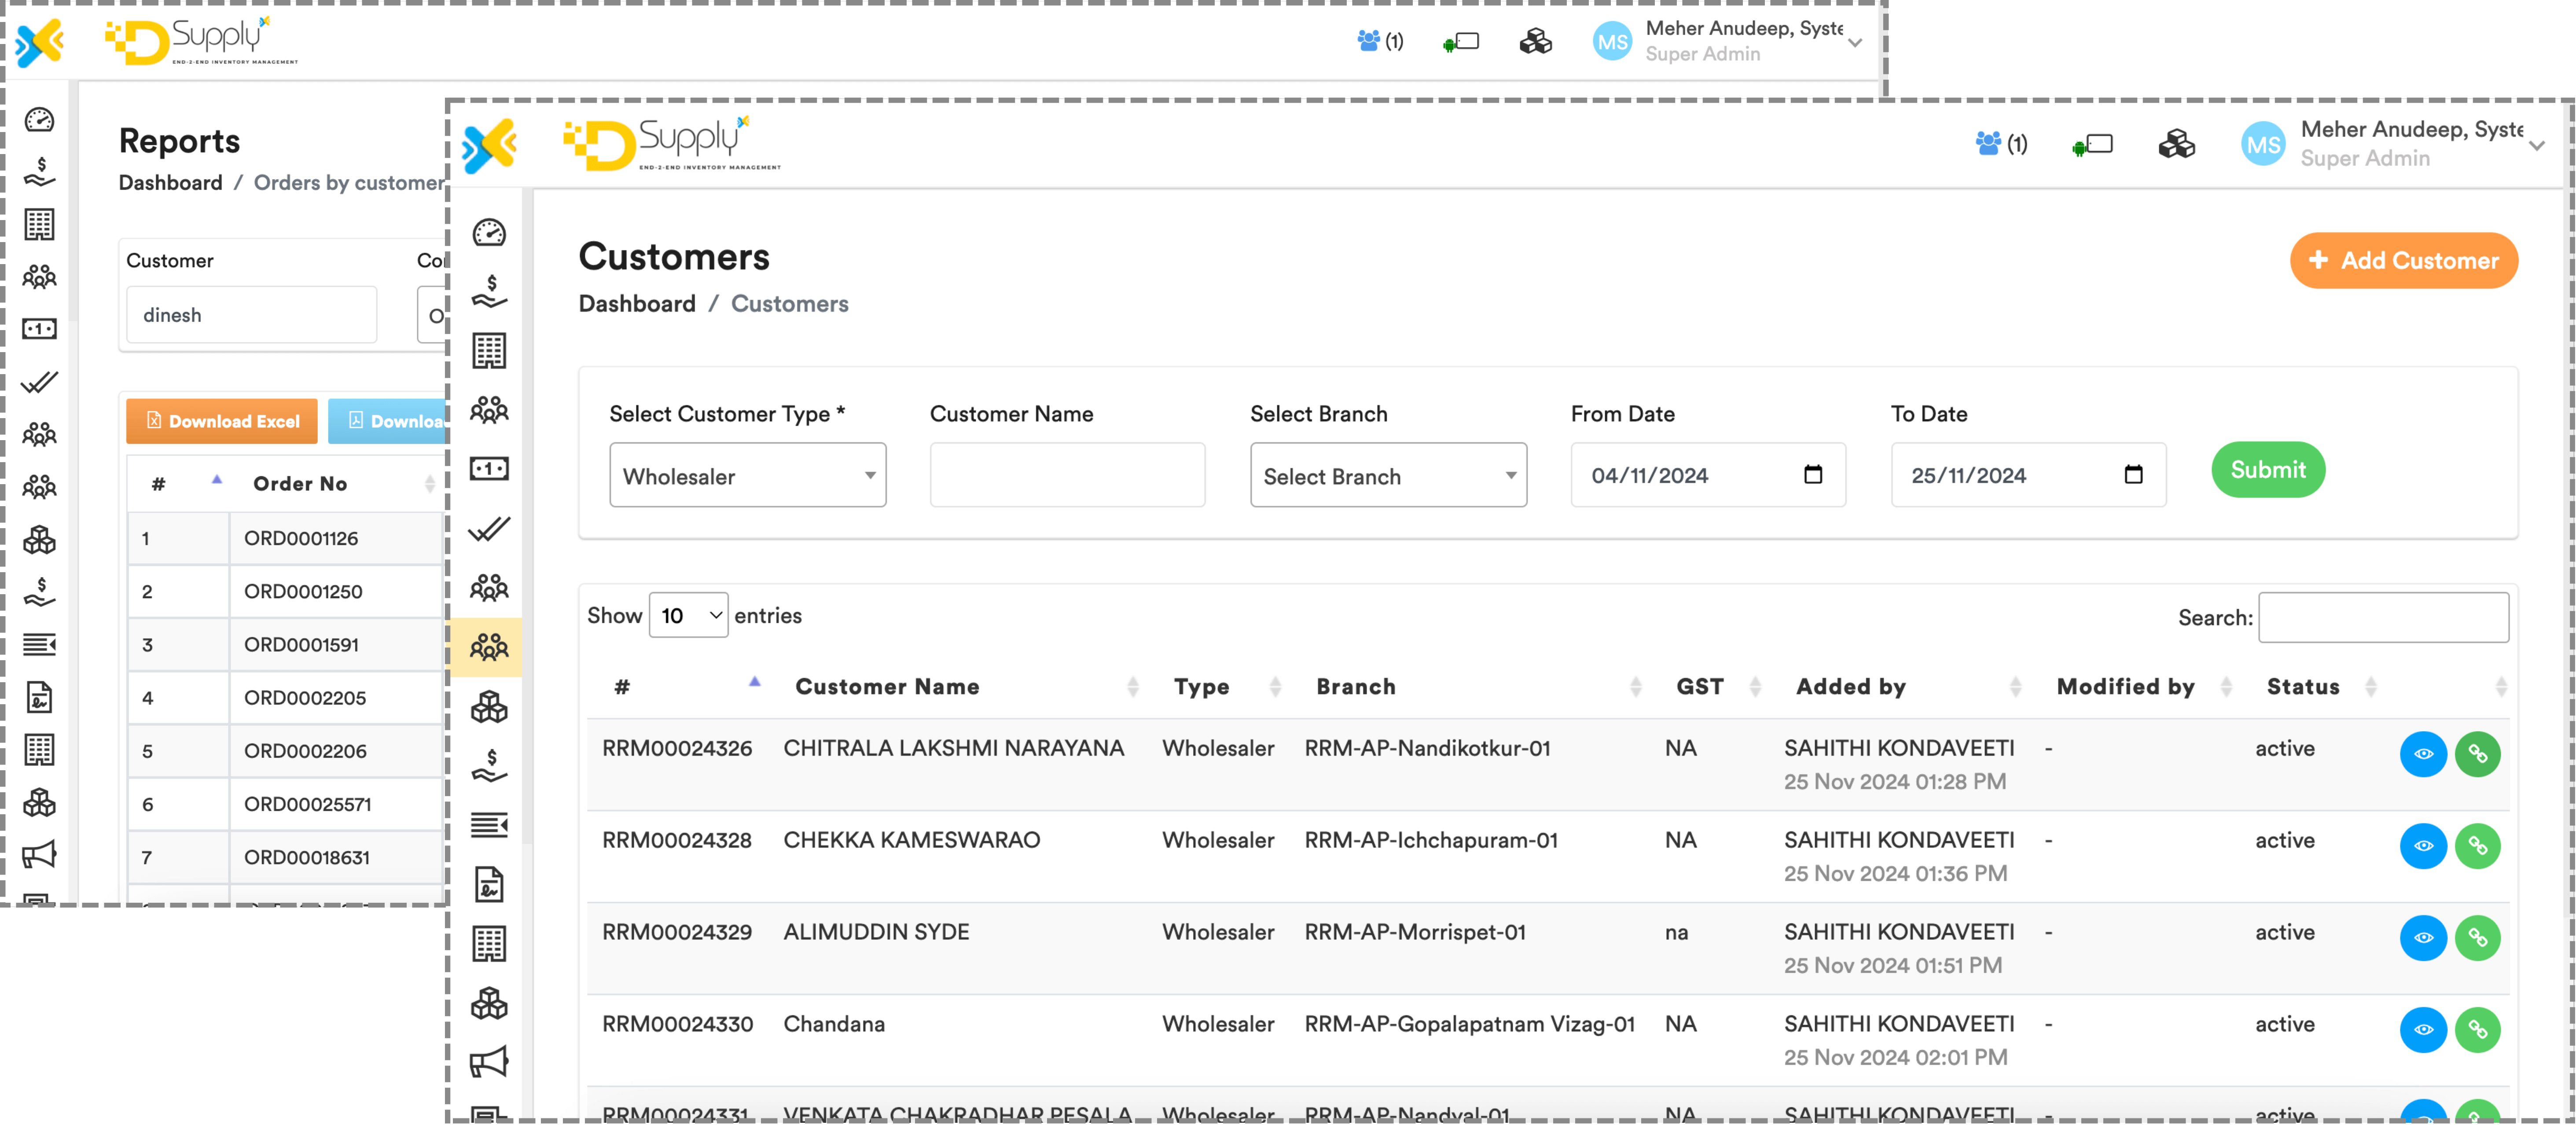Open the upper building icon in Customers sidebar
The width and height of the screenshot is (2576, 1125).
489,351
